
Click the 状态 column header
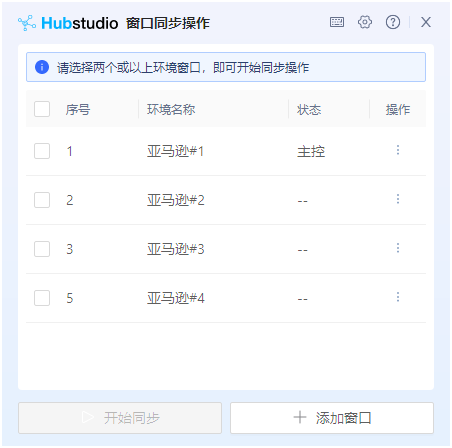[309, 109]
